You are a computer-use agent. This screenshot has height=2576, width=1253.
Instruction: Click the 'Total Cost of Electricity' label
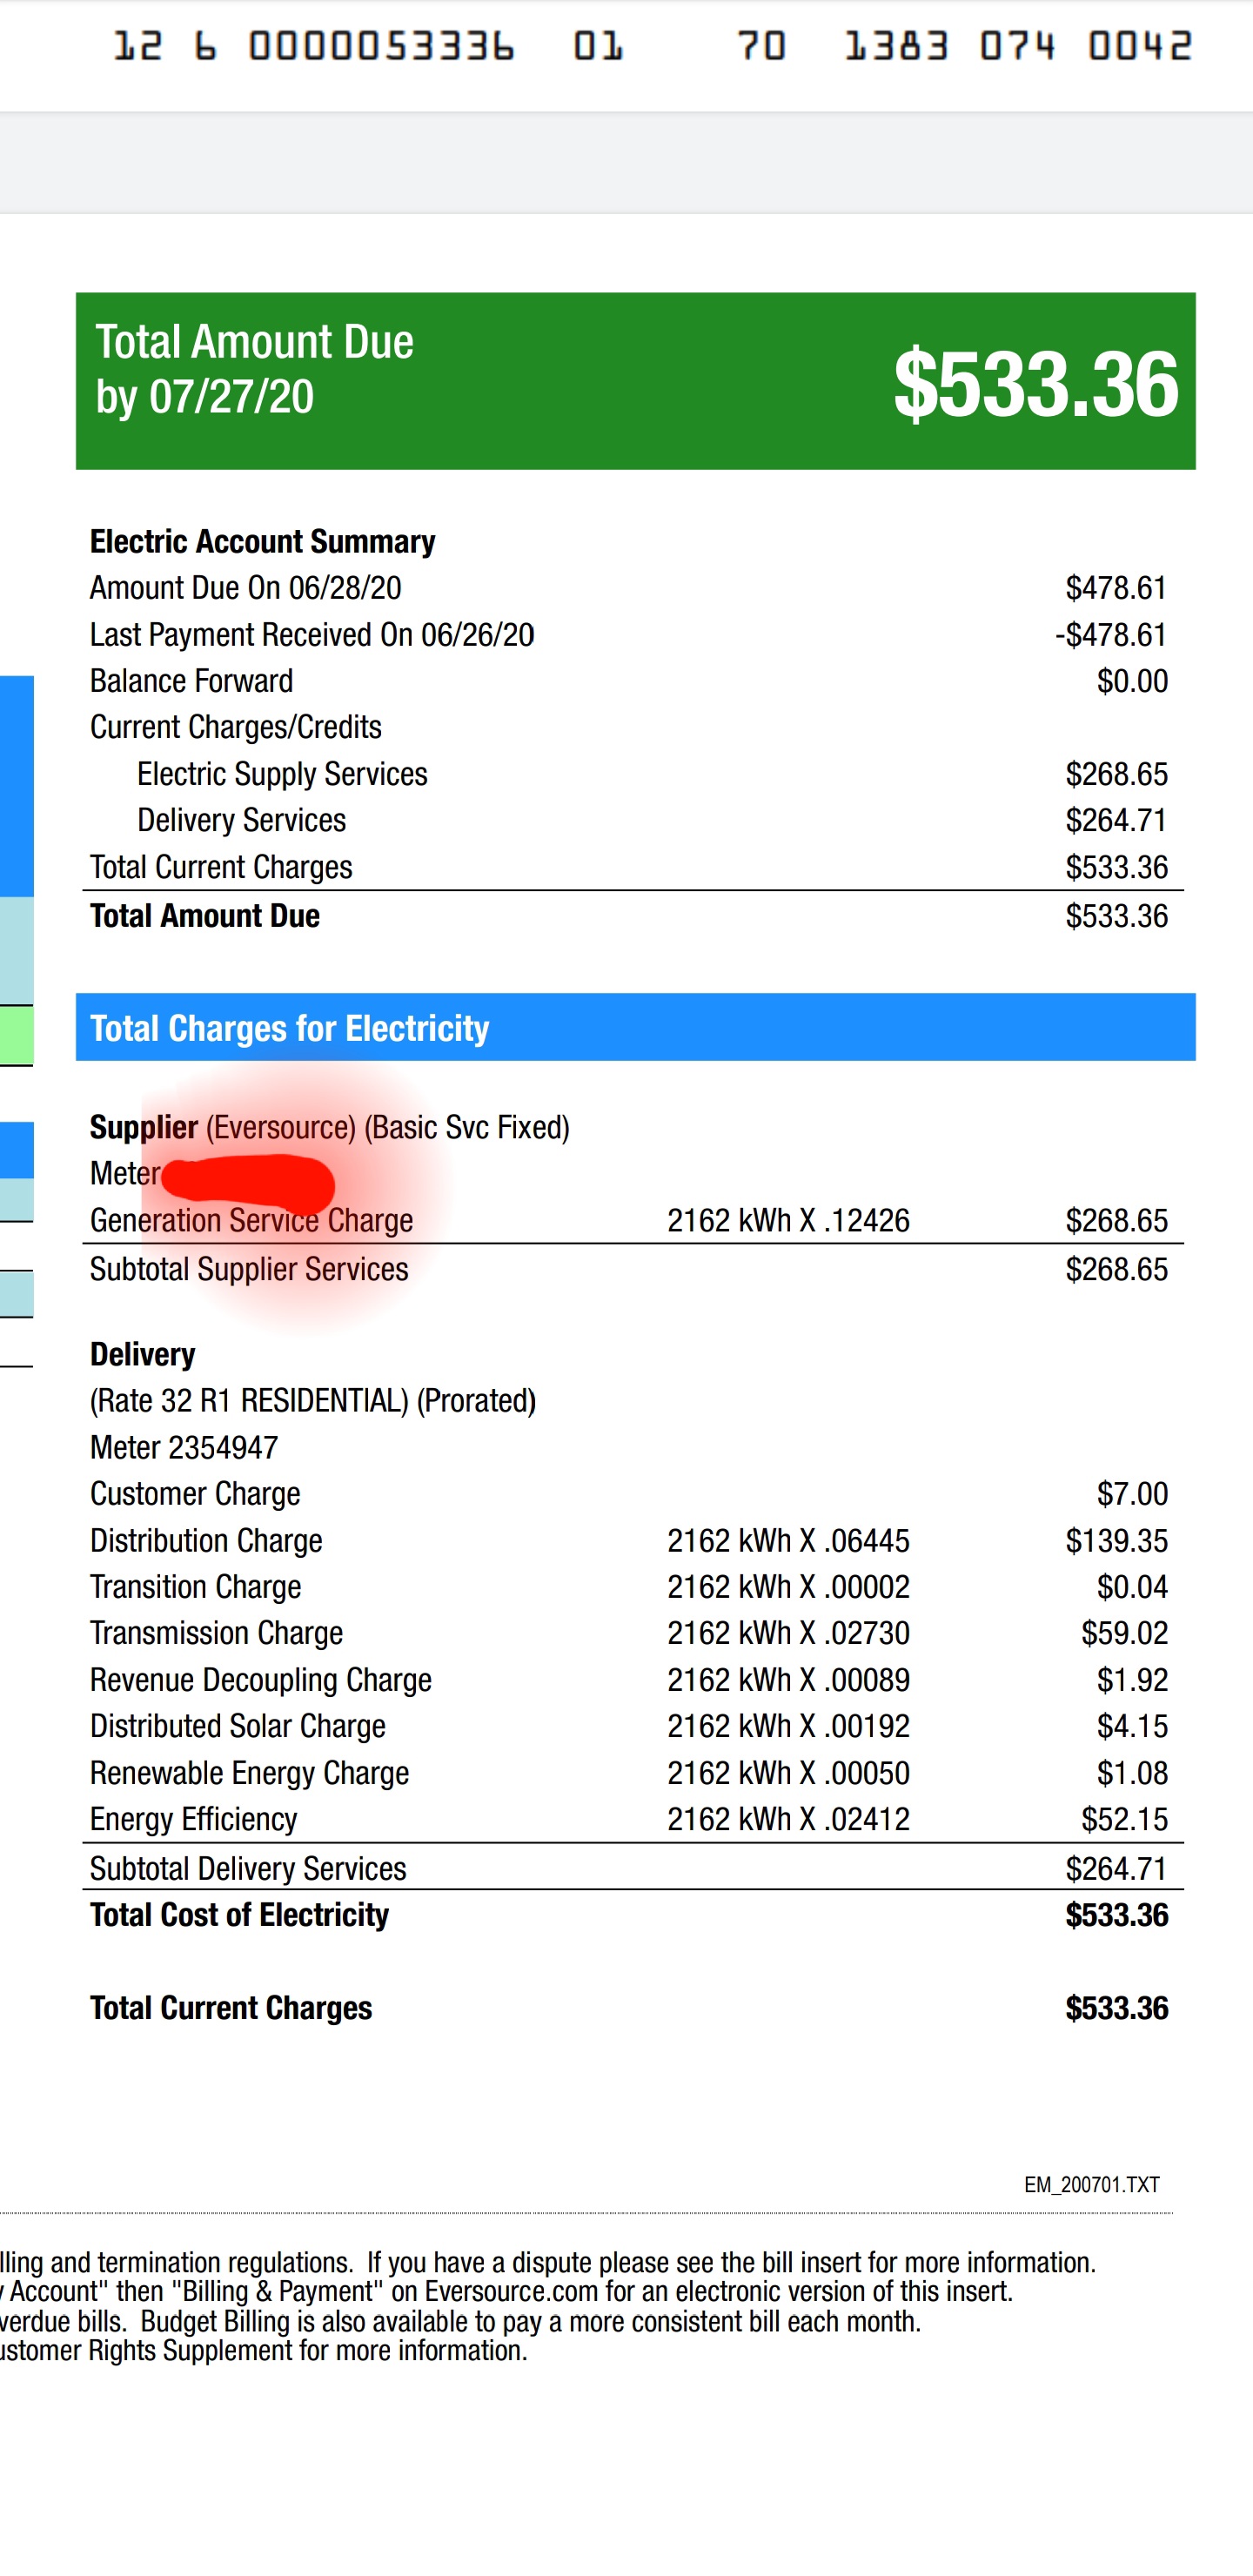[x=239, y=1915]
